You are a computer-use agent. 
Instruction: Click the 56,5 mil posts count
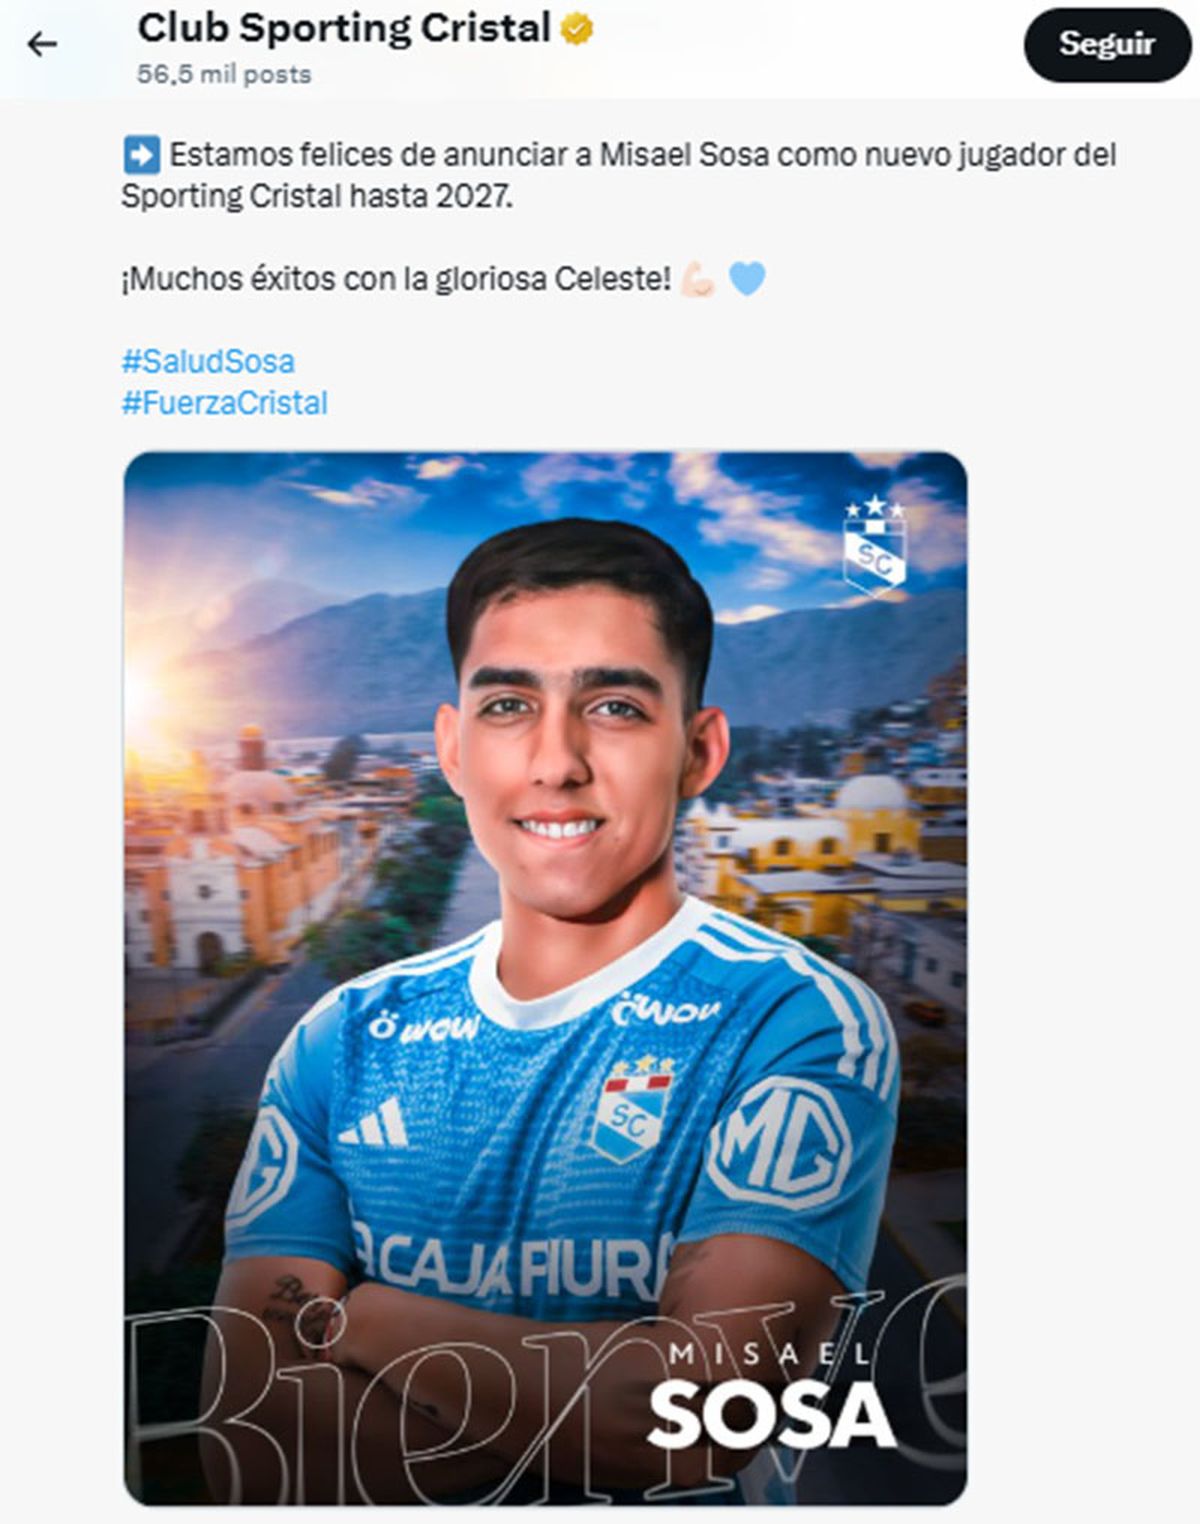224,74
